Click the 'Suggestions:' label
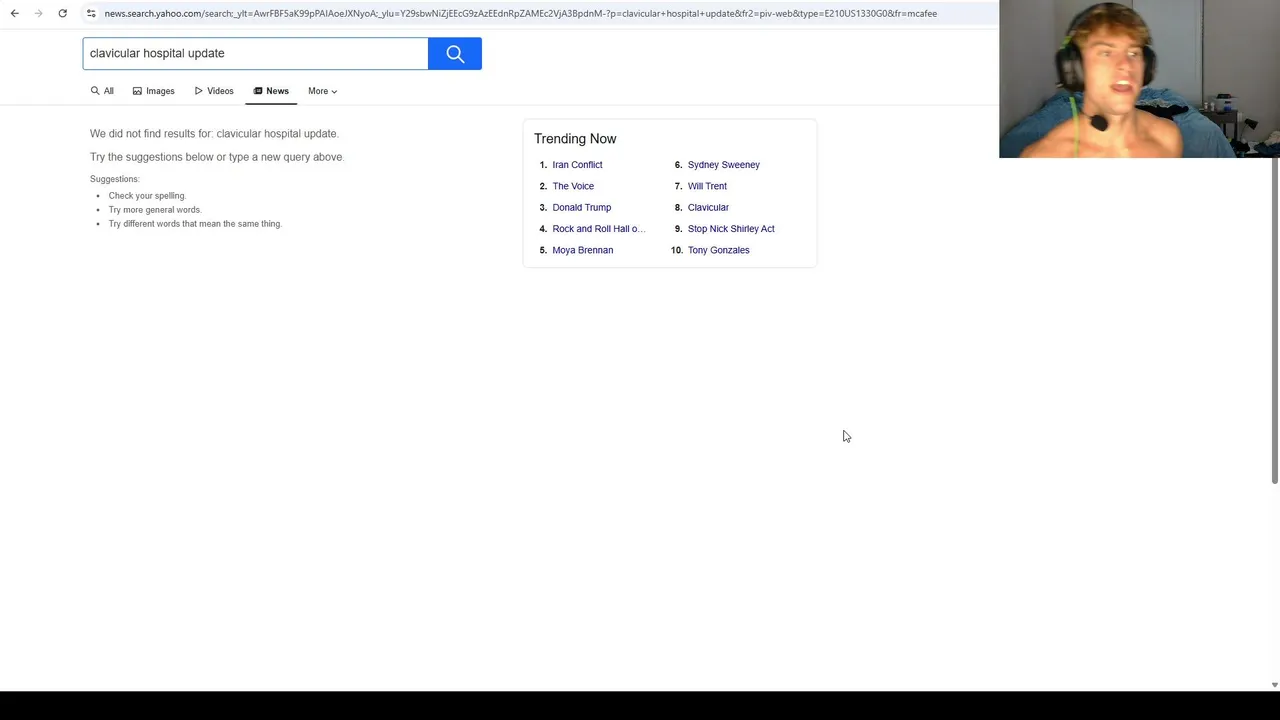Image resolution: width=1280 pixels, height=720 pixels. [x=115, y=179]
